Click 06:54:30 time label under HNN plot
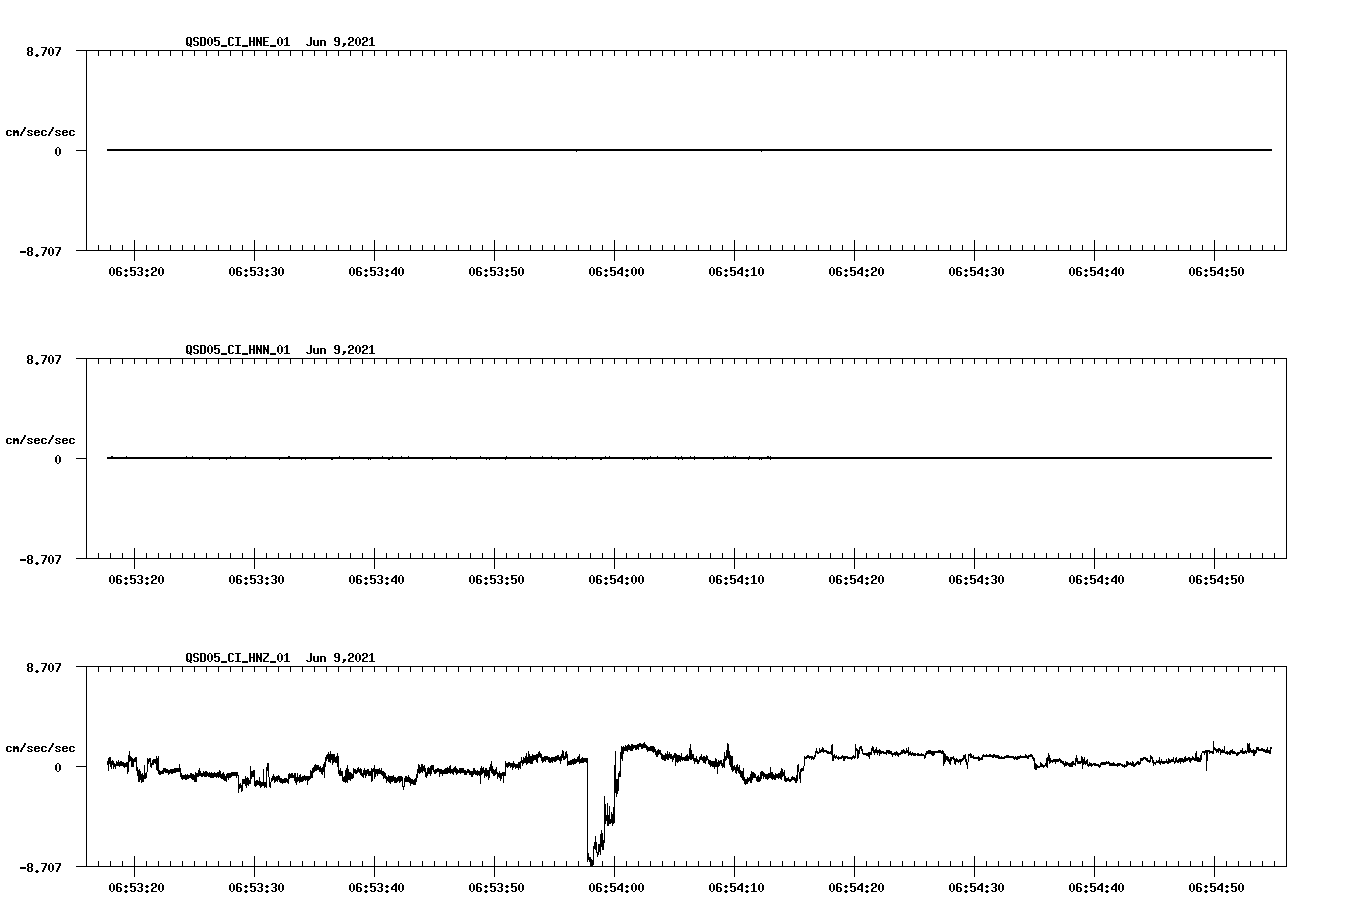Screen dimensions: 1358x924 coord(976,579)
